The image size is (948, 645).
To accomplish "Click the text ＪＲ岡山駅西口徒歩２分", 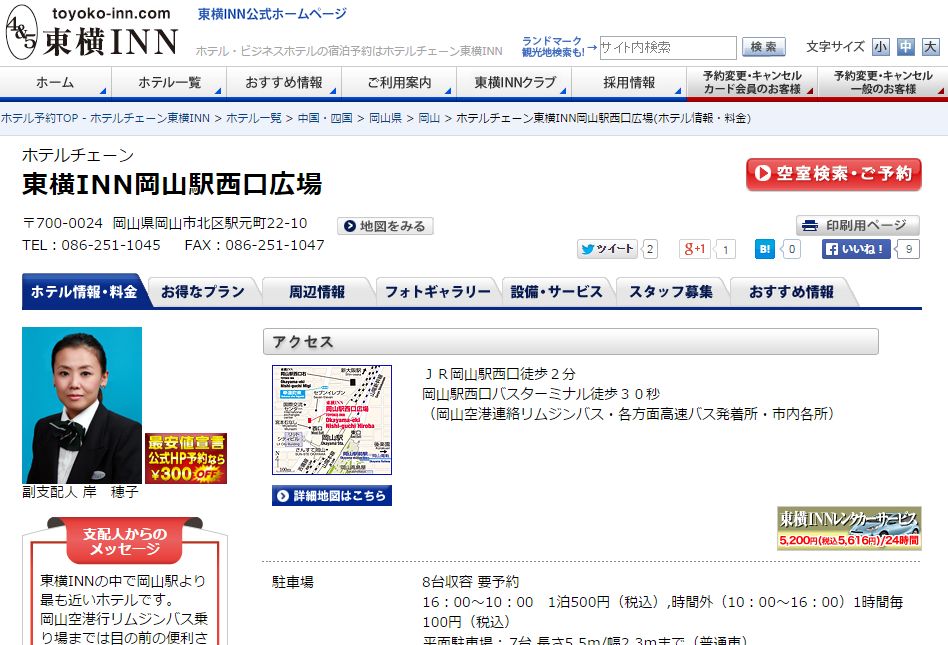I will [x=499, y=374].
